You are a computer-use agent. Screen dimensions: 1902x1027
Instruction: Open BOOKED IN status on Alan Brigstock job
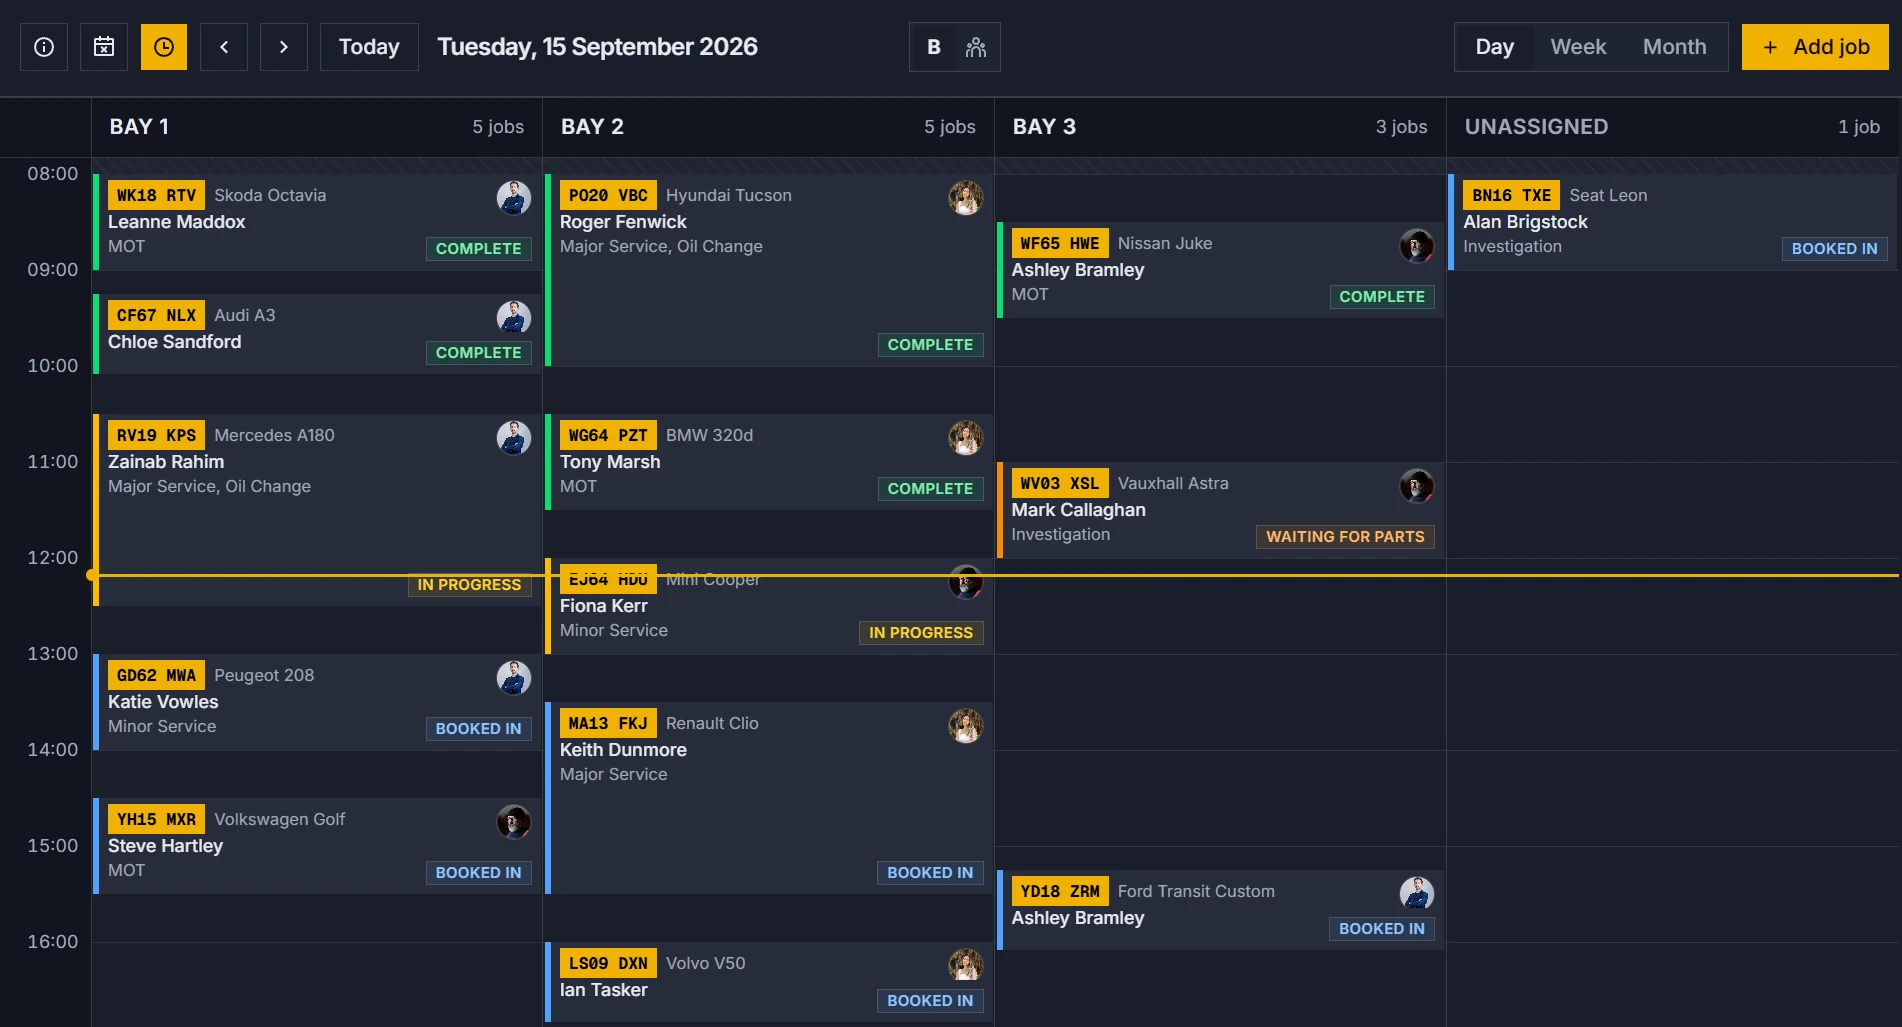point(1834,249)
